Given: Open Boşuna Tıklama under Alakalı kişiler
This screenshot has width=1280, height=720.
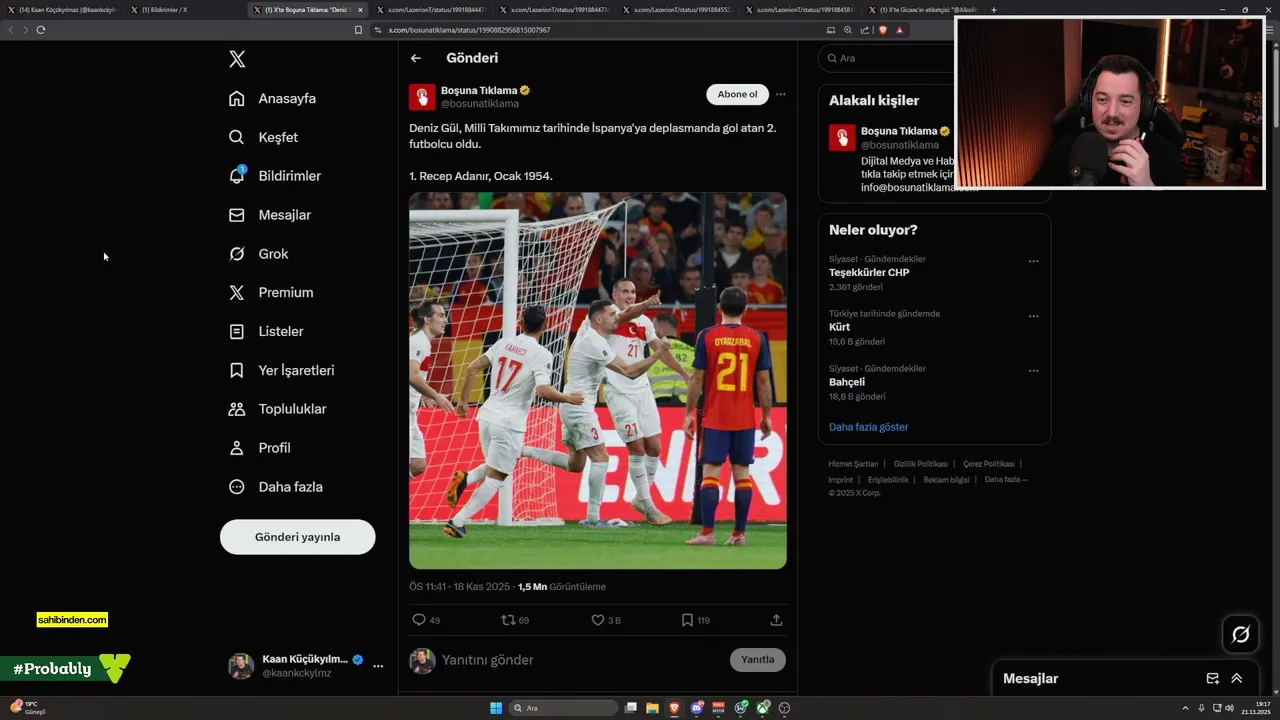Looking at the screenshot, I should click(899, 131).
